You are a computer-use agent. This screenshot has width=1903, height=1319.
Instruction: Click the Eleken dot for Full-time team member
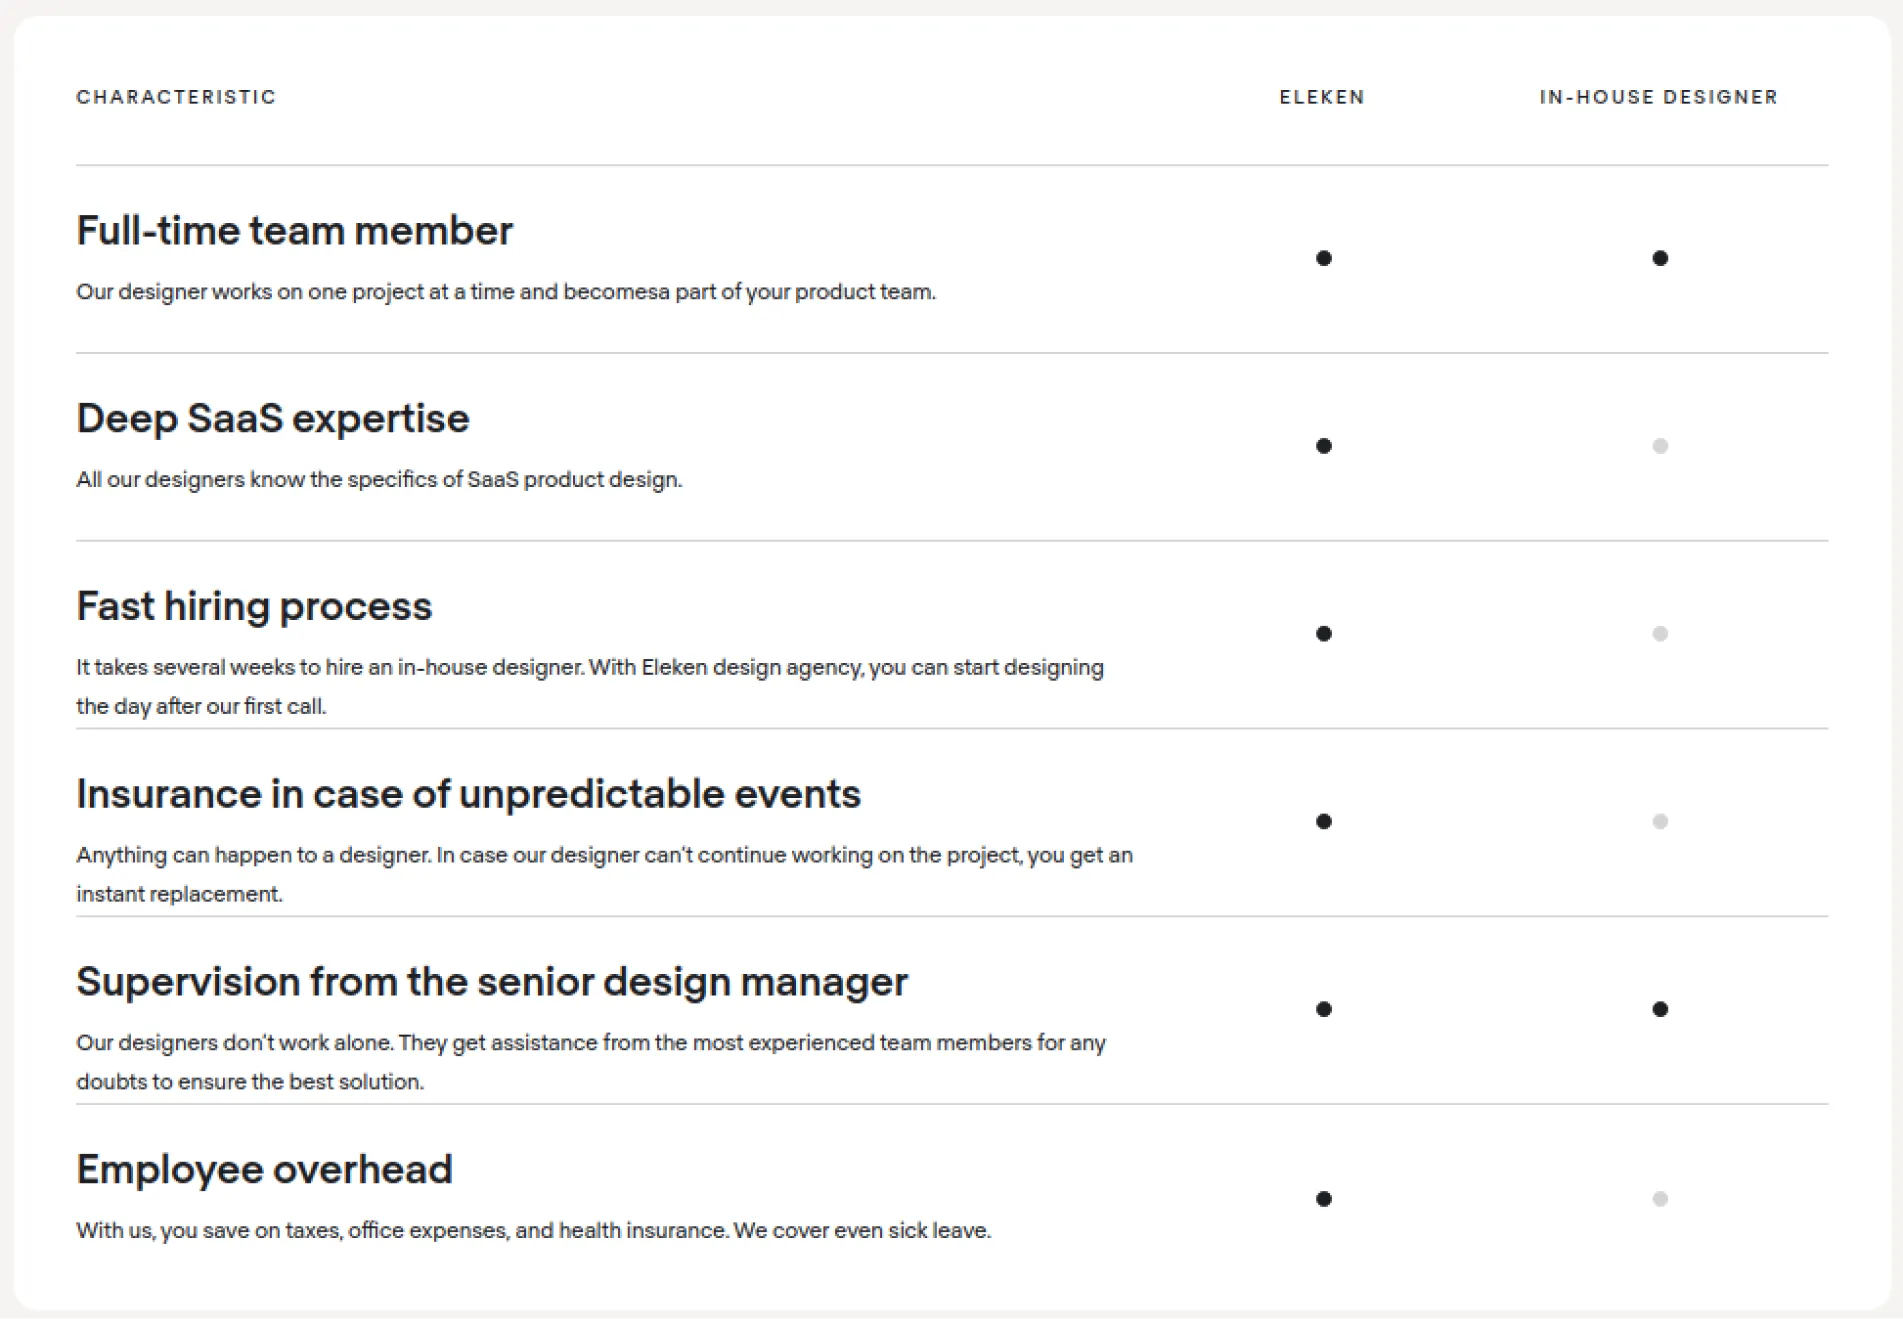pyautogui.click(x=1324, y=258)
